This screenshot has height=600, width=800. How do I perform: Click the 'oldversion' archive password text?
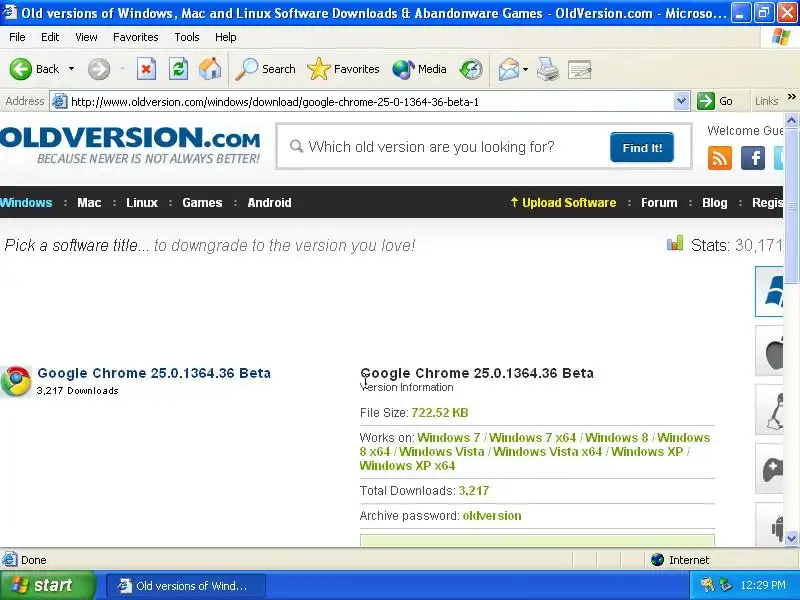click(492, 515)
